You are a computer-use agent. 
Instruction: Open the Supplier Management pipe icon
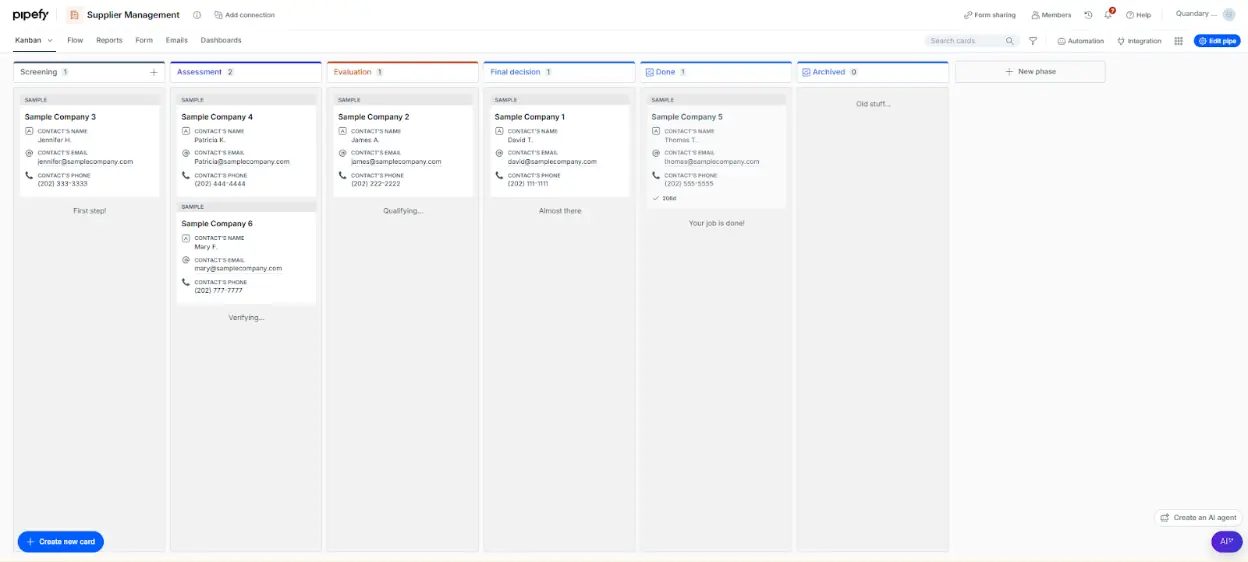tap(74, 15)
